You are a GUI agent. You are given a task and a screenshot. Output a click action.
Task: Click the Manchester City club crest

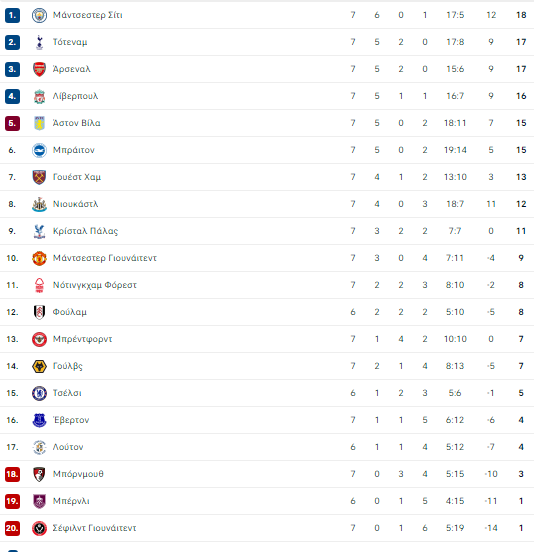click(x=39, y=15)
